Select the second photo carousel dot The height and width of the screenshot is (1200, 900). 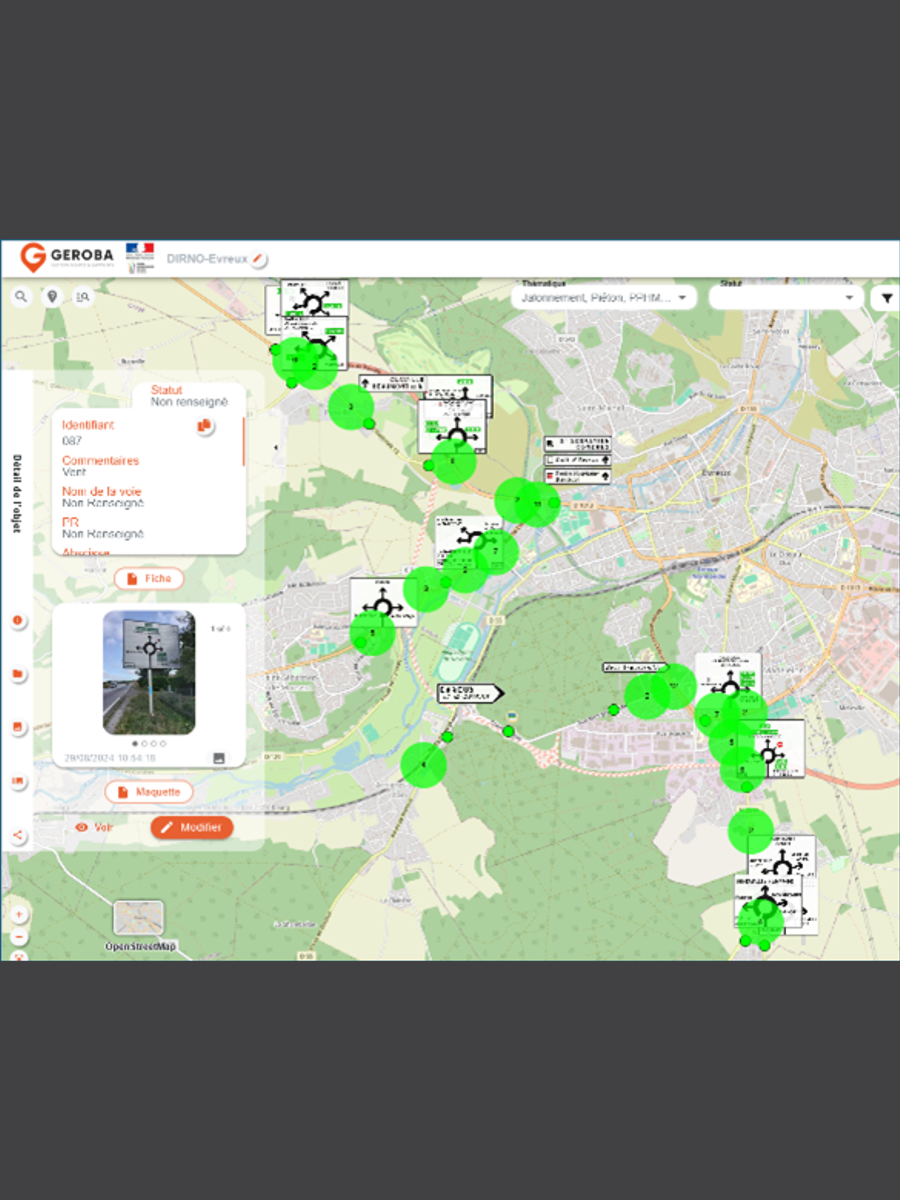click(x=144, y=743)
